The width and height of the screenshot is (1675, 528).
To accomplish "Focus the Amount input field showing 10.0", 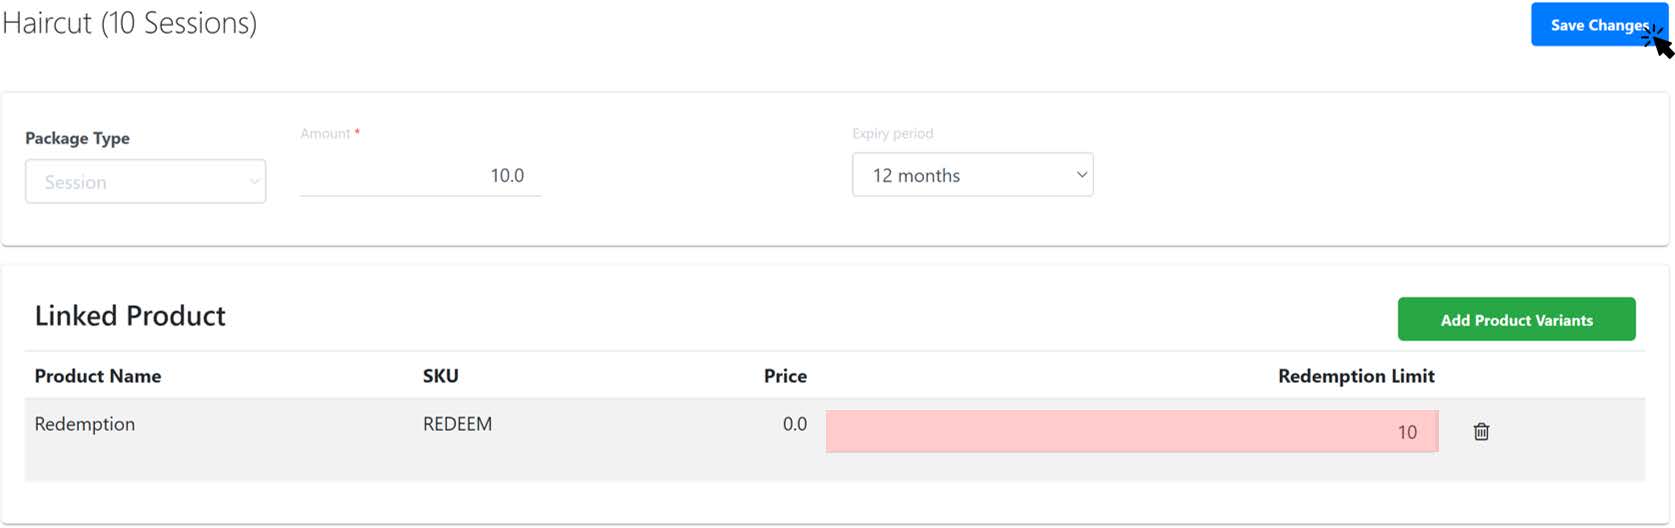I will (x=420, y=175).
